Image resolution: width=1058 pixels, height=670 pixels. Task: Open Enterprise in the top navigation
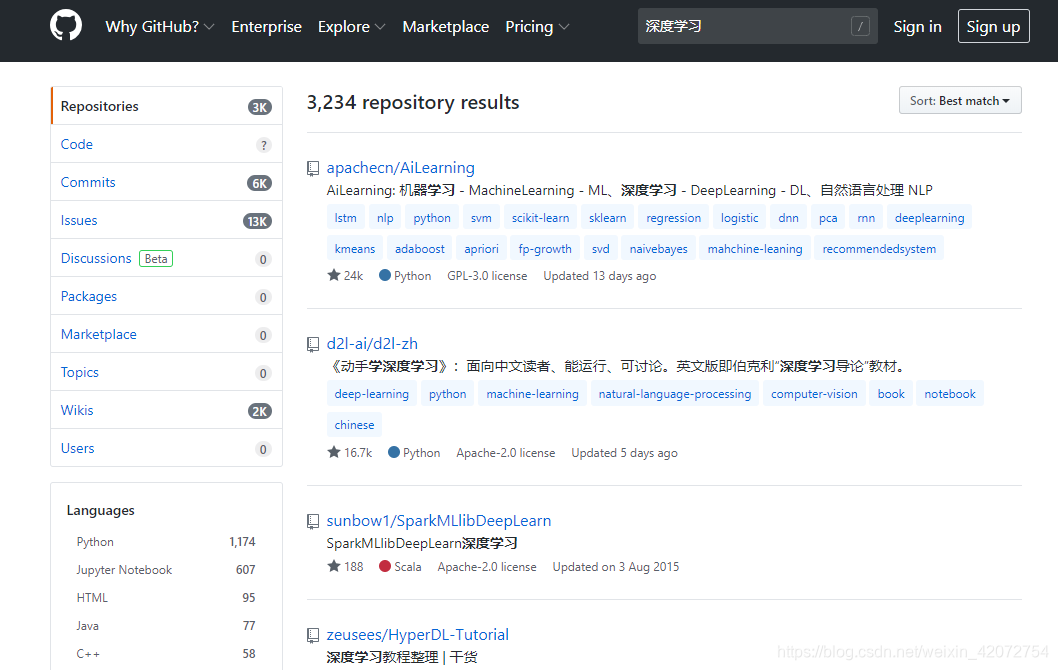267,26
